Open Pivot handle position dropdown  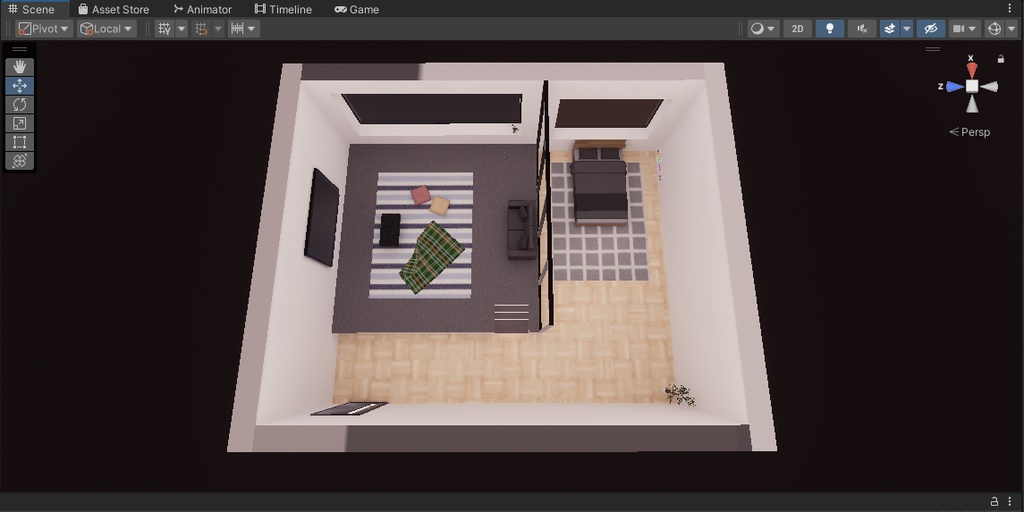pyautogui.click(x=44, y=29)
